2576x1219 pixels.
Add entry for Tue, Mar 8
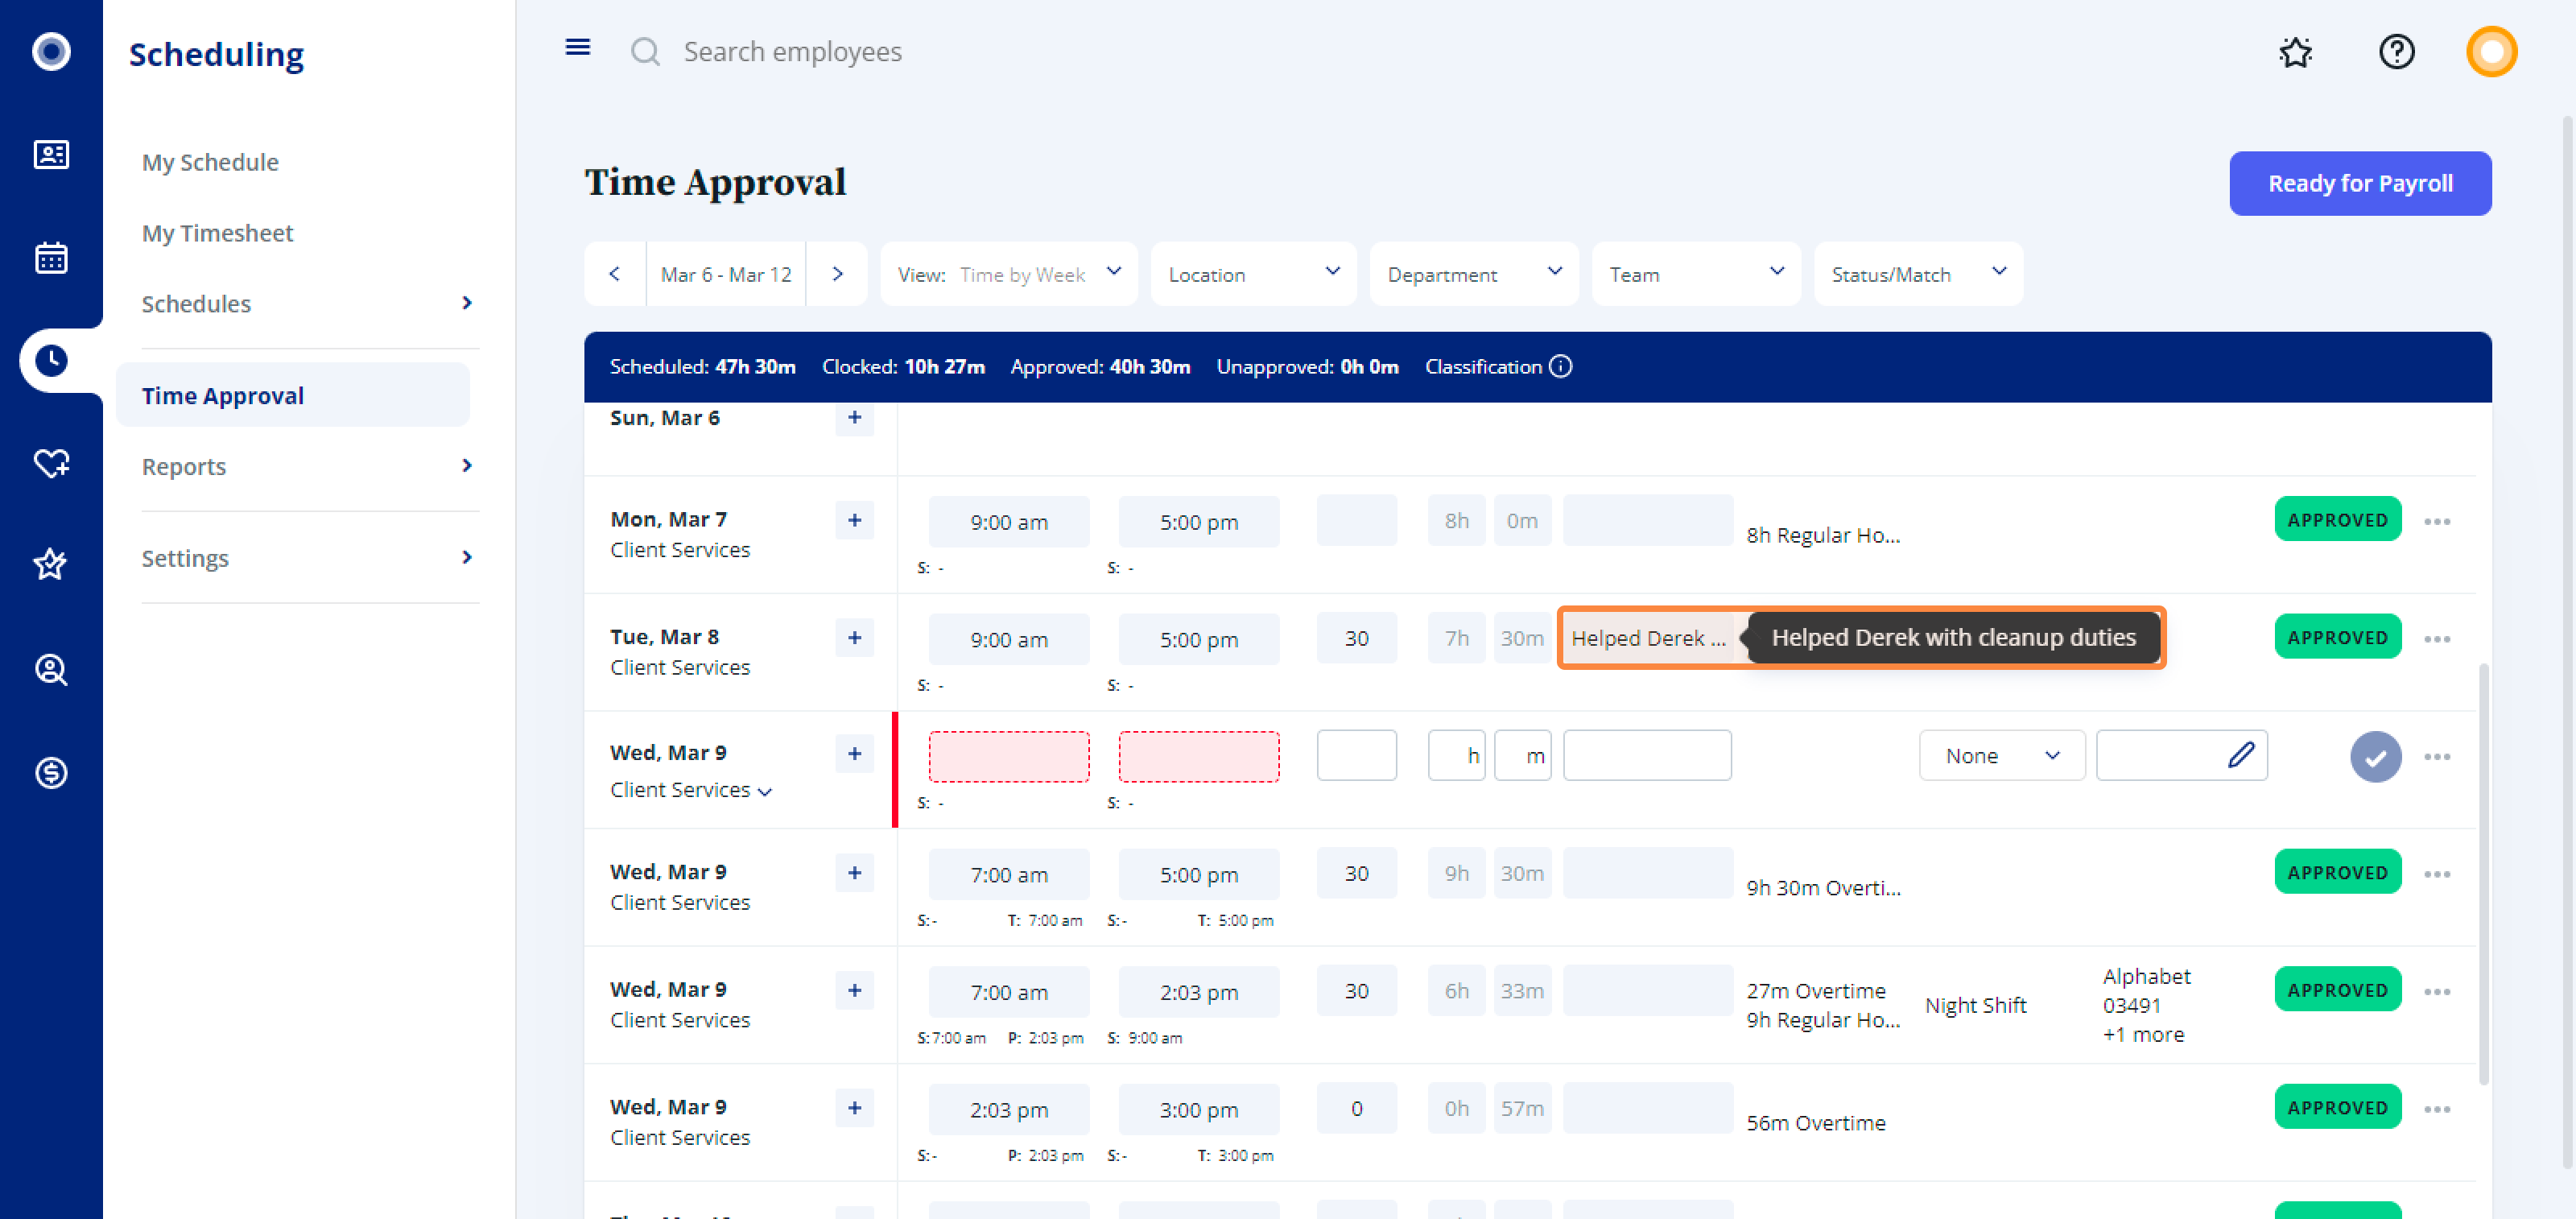coord(854,638)
